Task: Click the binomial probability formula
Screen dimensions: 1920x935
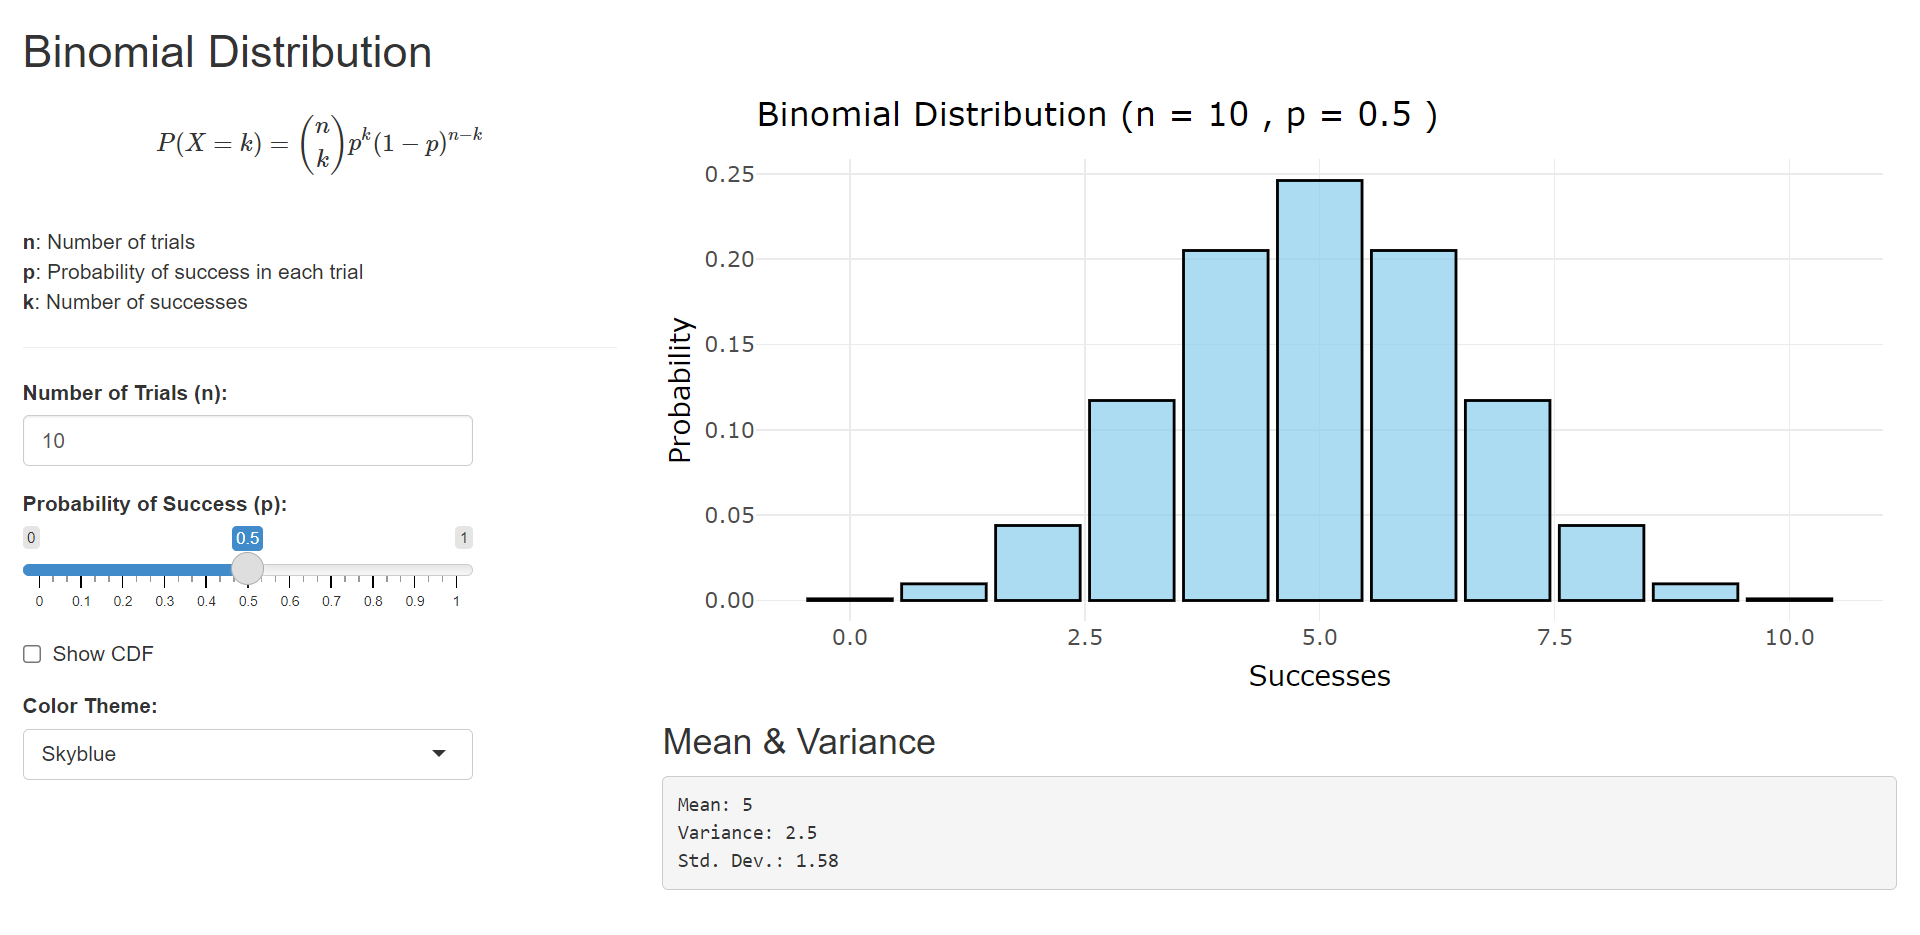Action: click(320, 144)
